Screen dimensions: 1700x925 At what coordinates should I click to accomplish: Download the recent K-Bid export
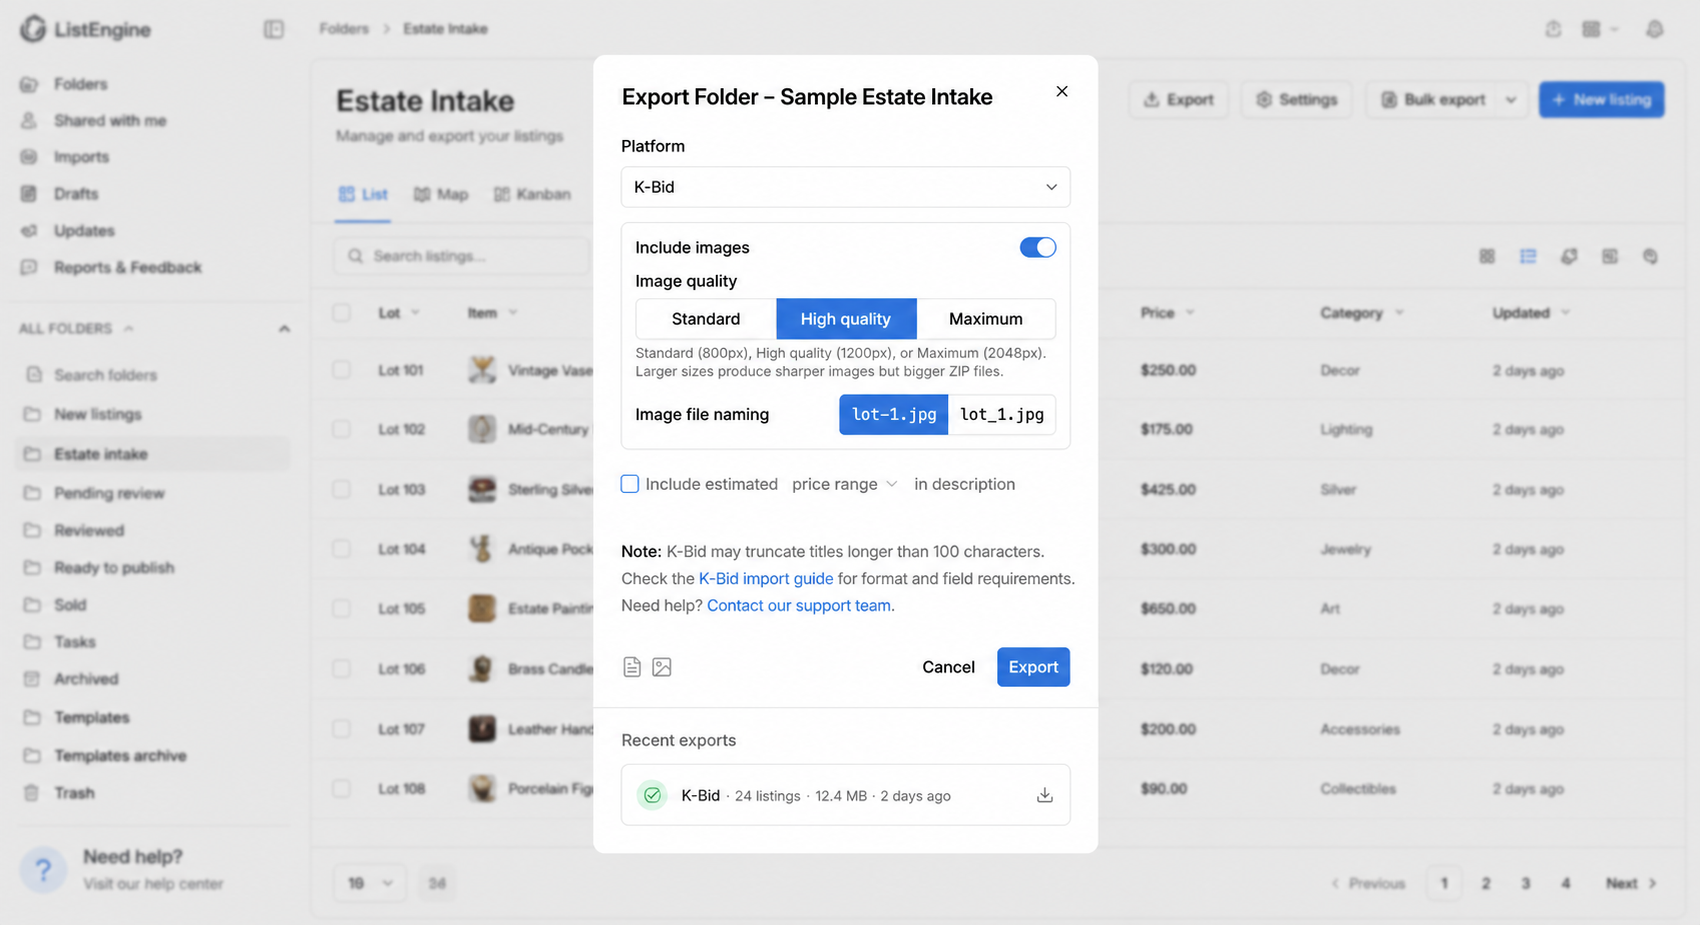point(1045,795)
